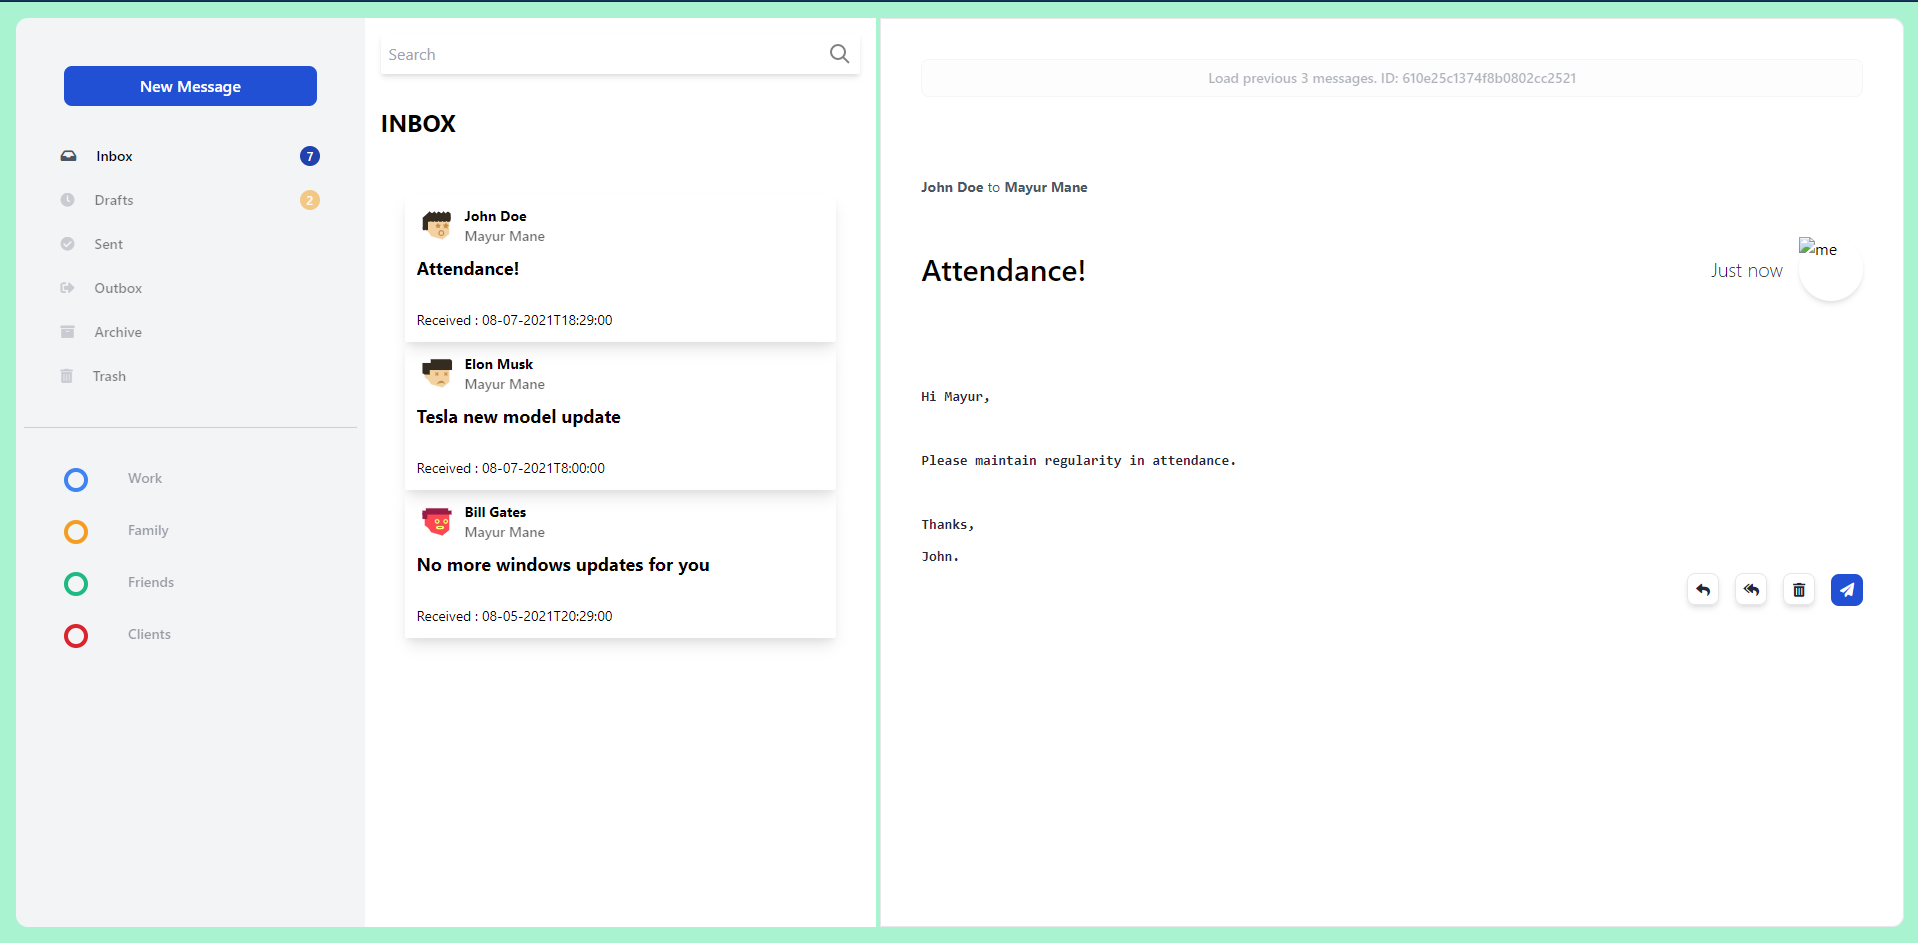Compose a new message
1918x943 pixels.
point(190,86)
